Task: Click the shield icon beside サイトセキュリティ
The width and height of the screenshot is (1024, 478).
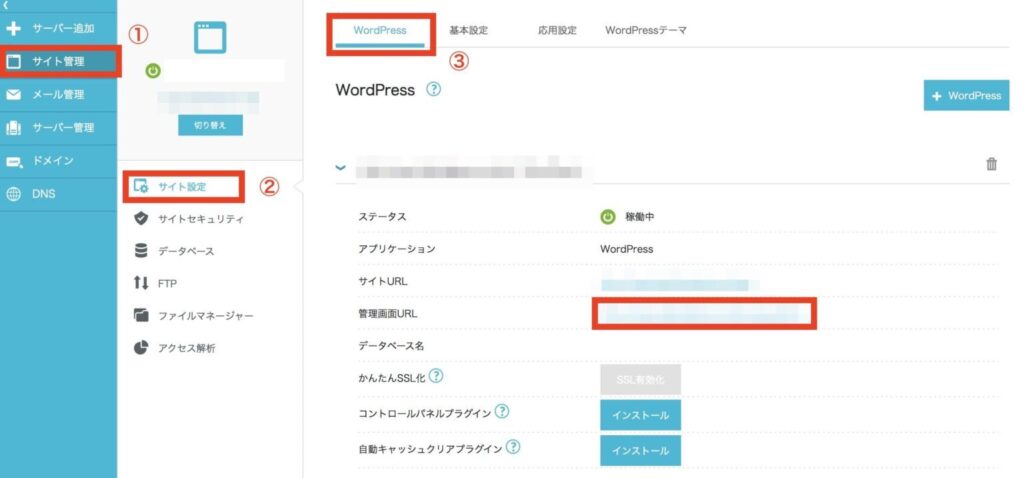Action: click(x=141, y=219)
